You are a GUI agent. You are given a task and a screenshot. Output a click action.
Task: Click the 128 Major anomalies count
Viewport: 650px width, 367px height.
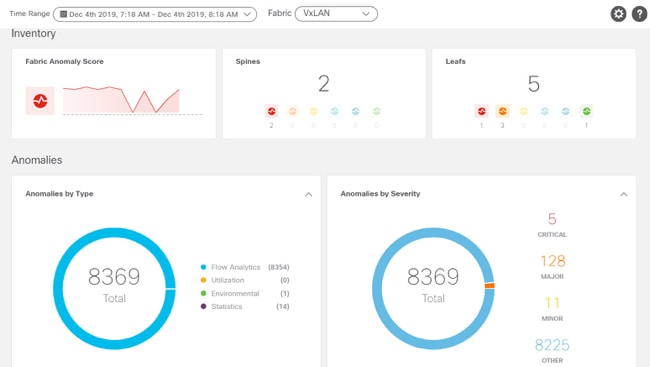click(x=553, y=261)
